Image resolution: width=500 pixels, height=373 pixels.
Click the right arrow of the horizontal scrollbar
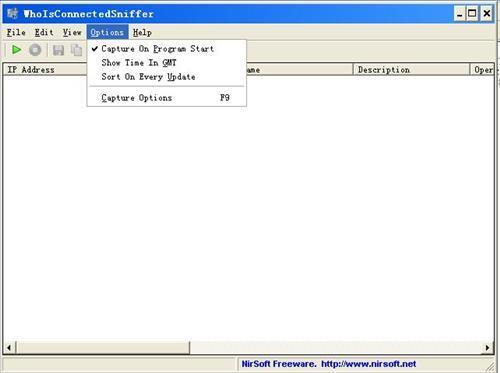pos(487,348)
